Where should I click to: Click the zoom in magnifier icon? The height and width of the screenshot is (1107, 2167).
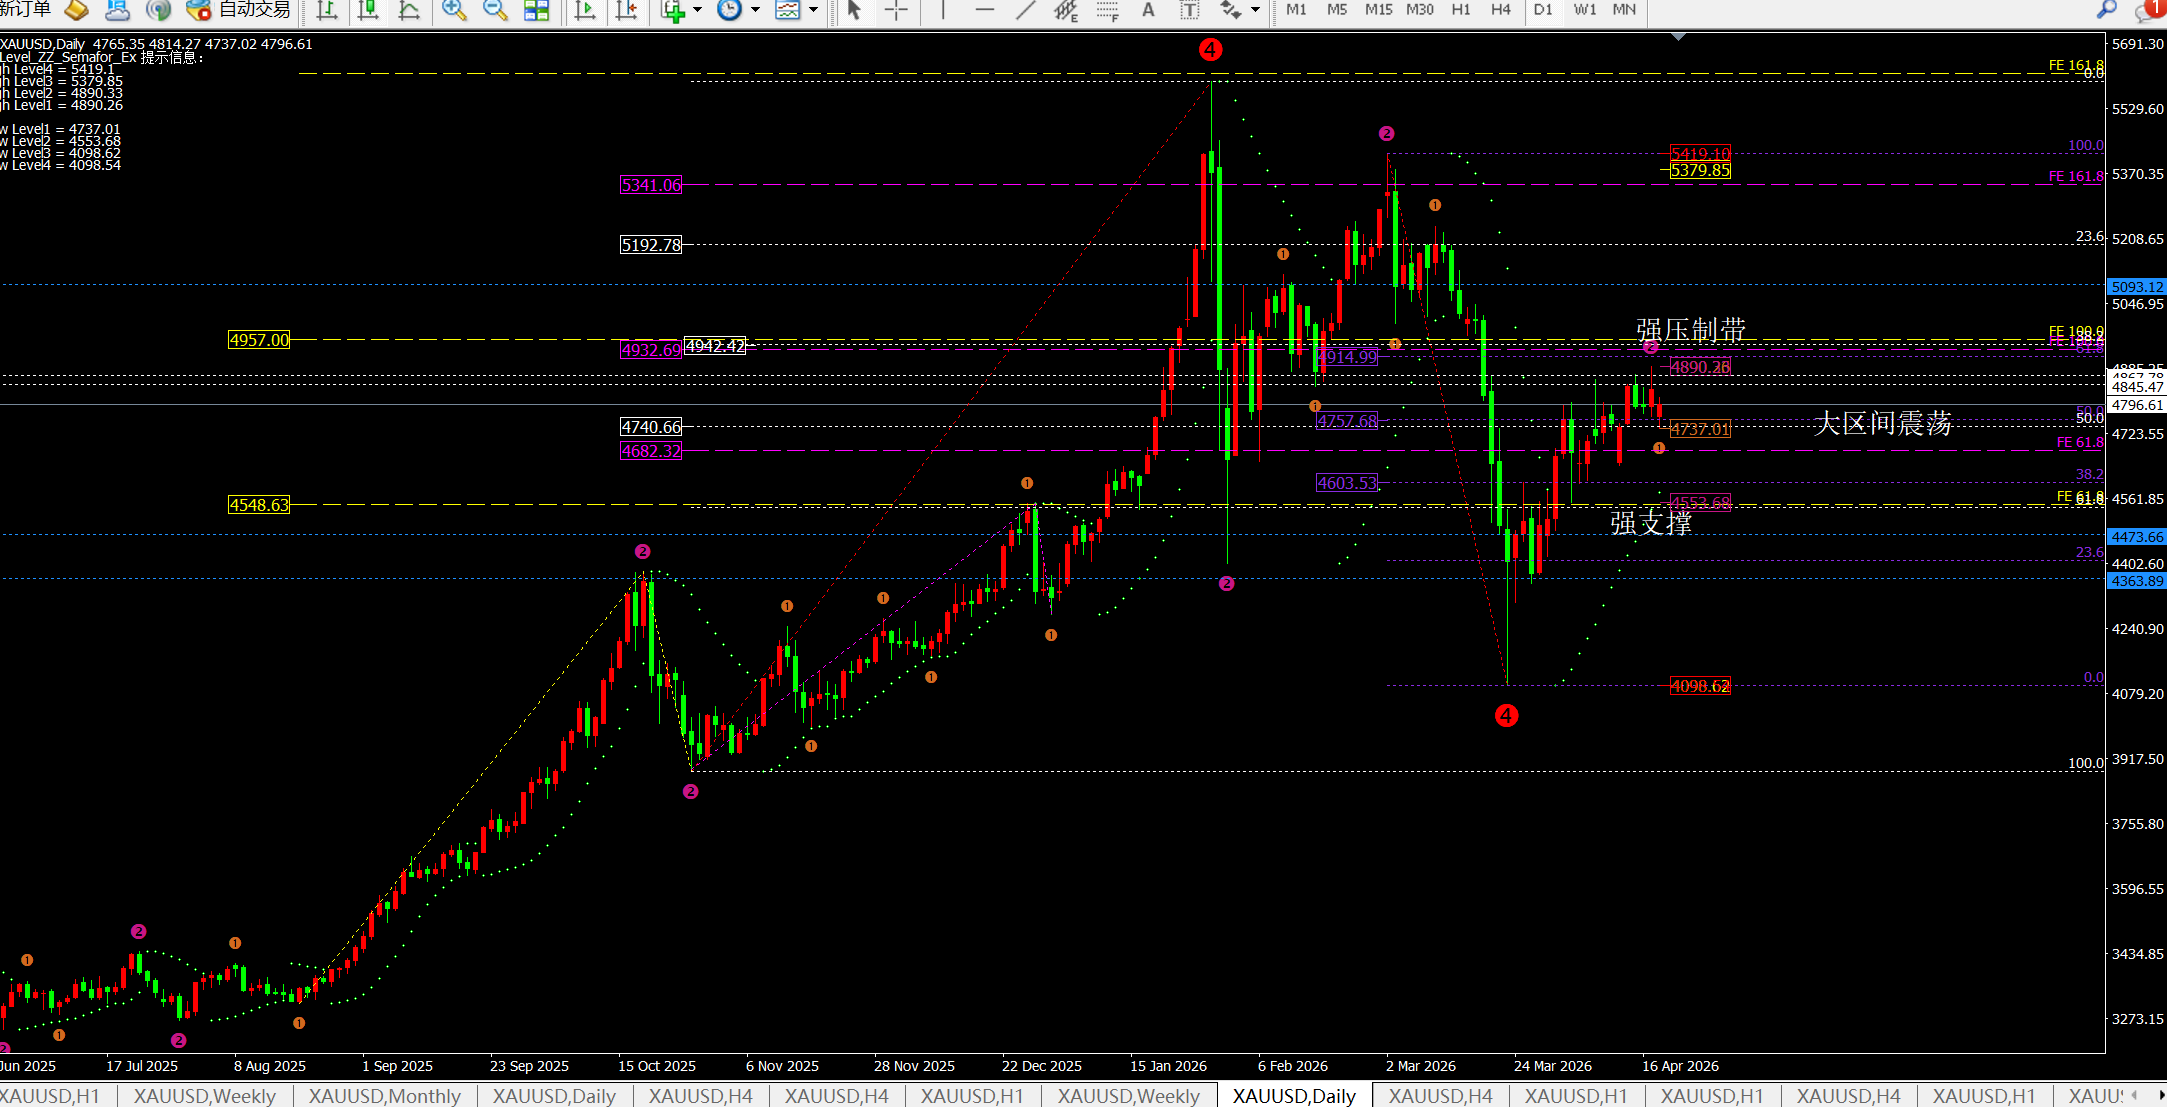coord(454,10)
